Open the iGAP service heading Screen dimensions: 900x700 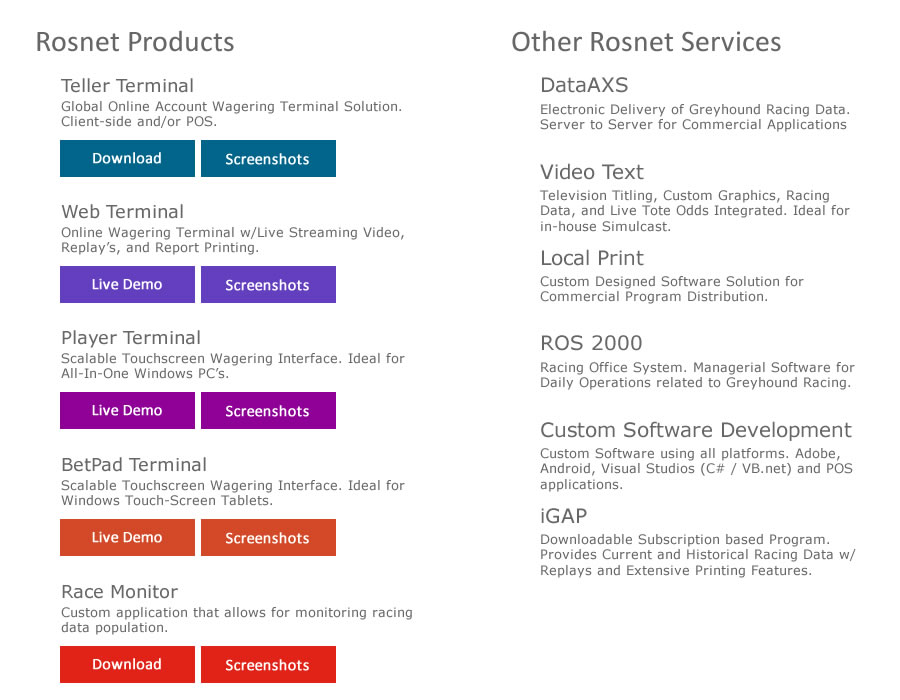pos(563,516)
